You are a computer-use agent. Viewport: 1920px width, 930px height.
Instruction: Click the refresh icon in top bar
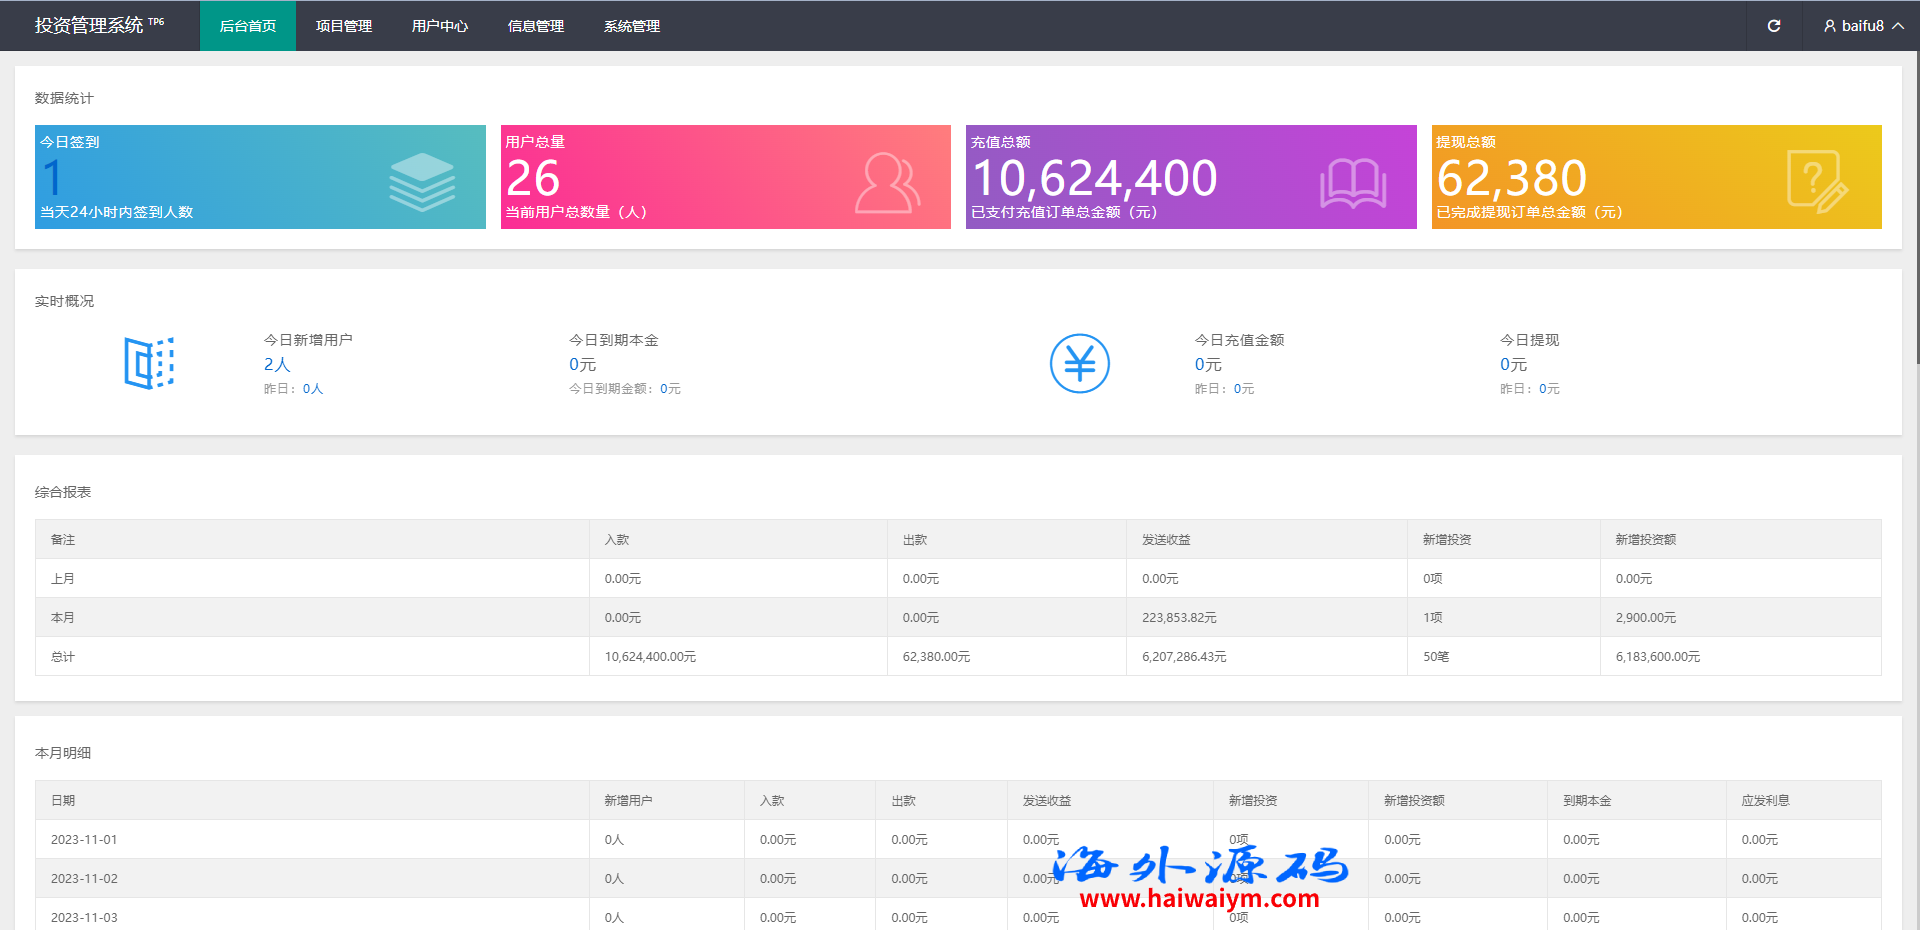coord(1773,26)
